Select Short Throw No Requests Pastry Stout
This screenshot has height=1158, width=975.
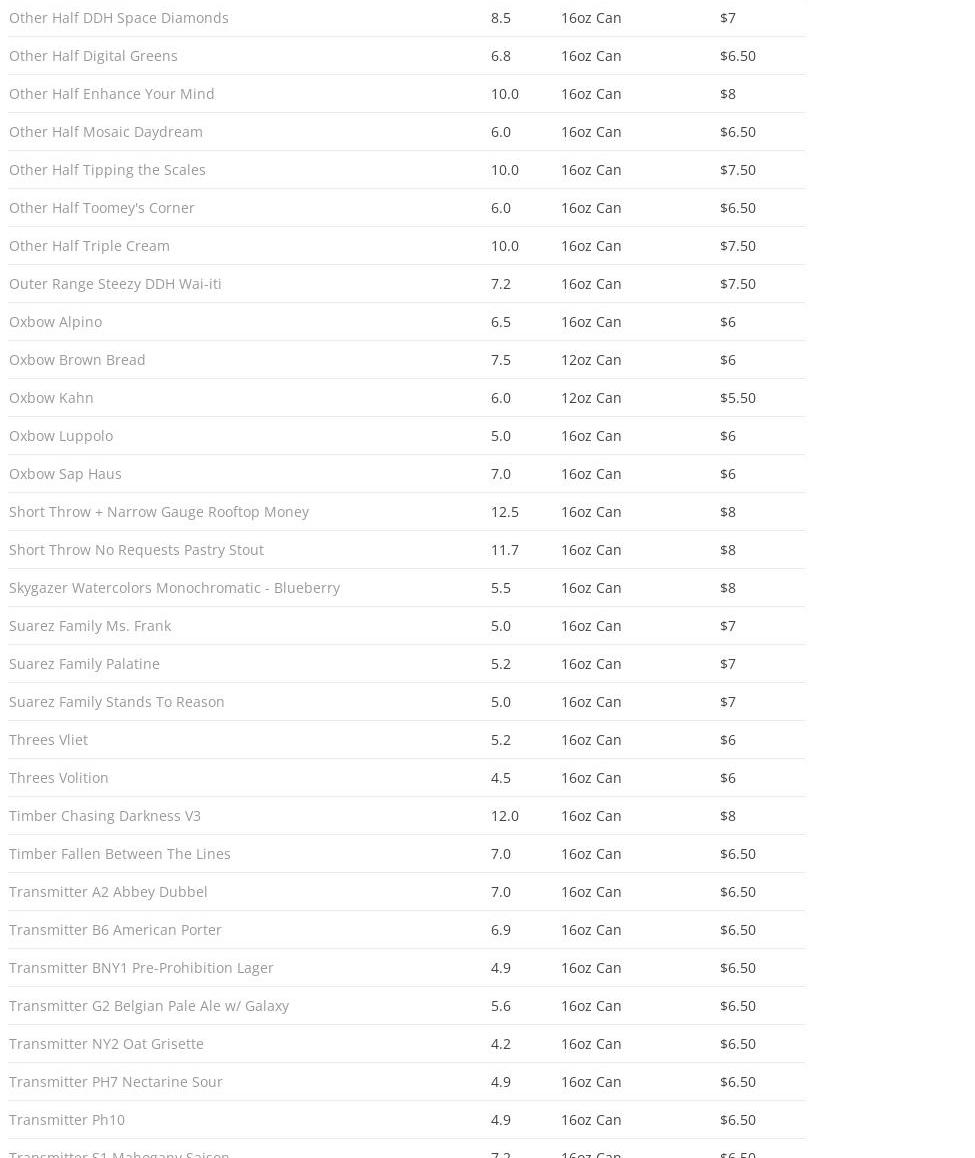tap(136, 550)
